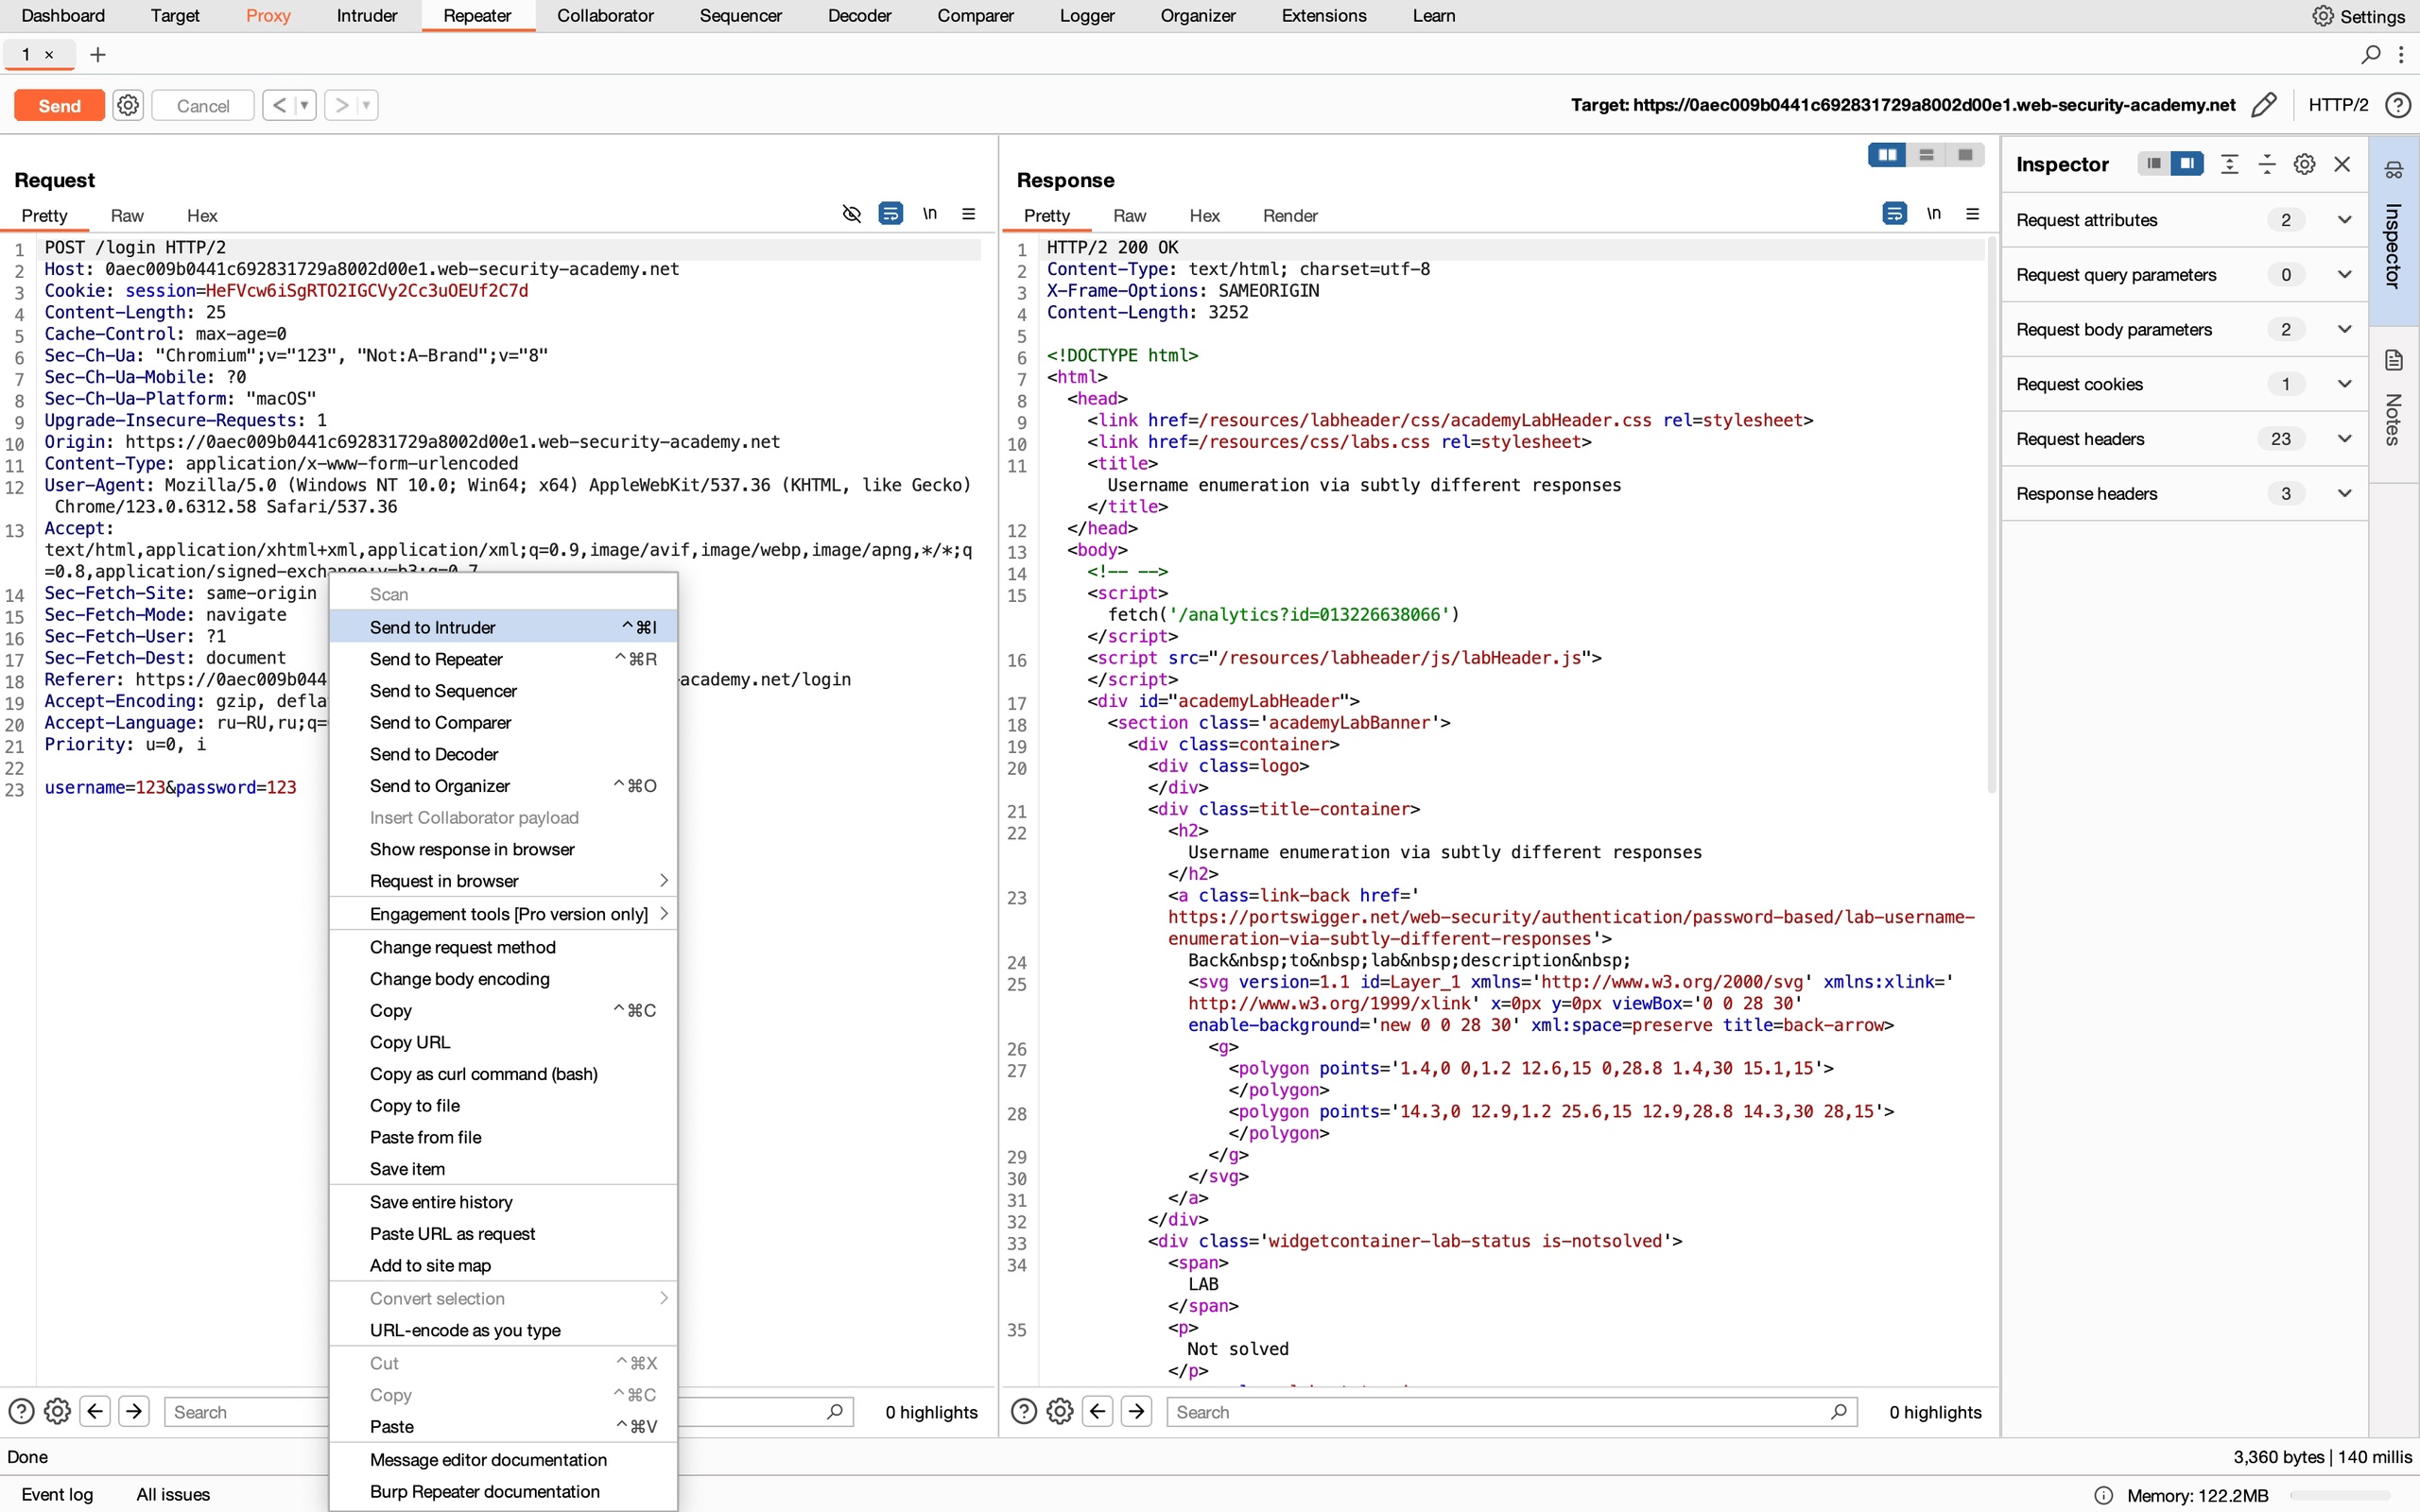Select Copy as curl command (bash)
2420x1512 pixels.
(503, 1074)
